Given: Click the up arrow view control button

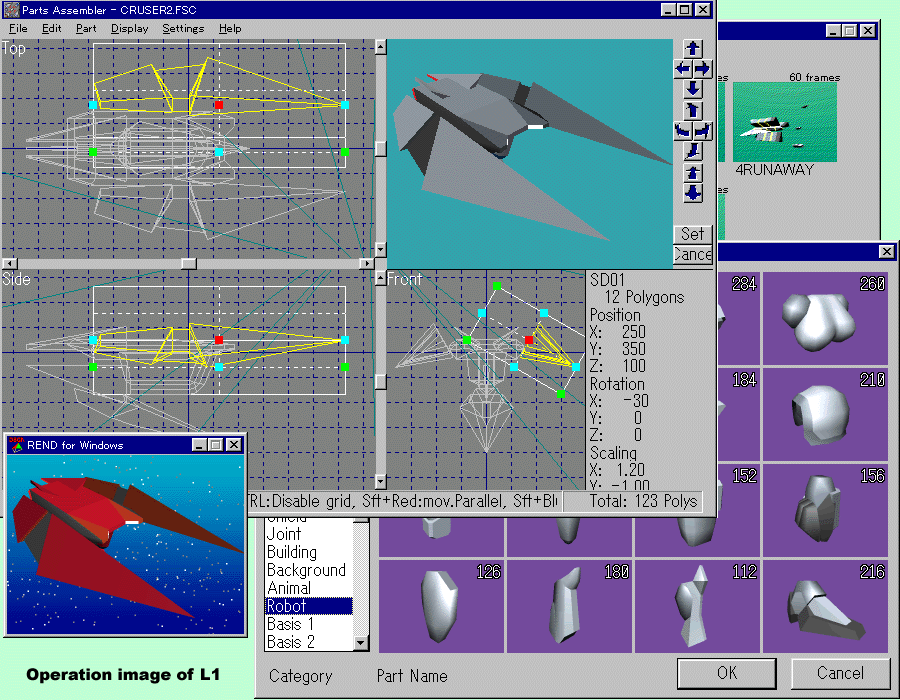Looking at the screenshot, I should pyautogui.click(x=693, y=49).
